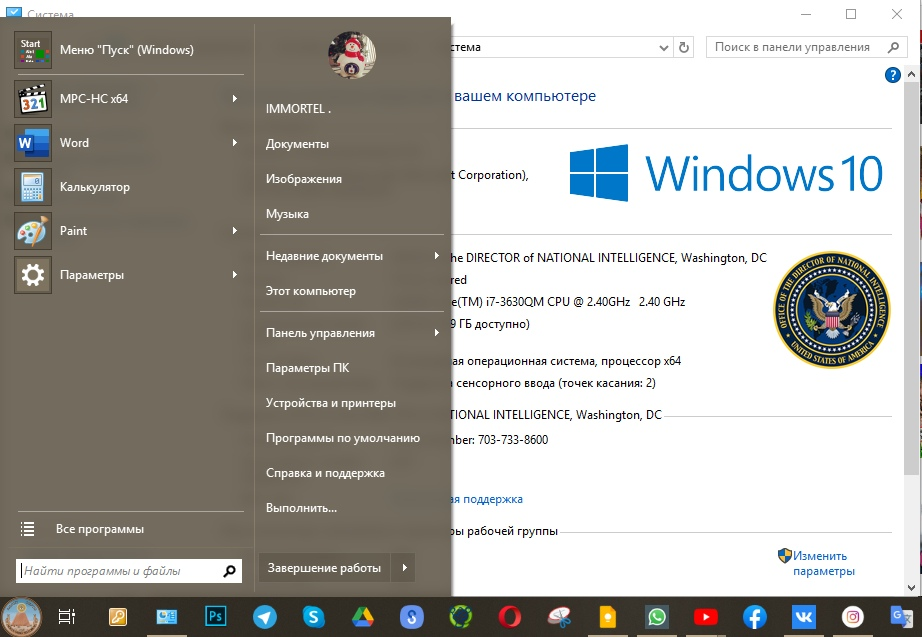Open MPC-HC x64 from Start menu
This screenshot has width=922, height=637.
tap(128, 99)
